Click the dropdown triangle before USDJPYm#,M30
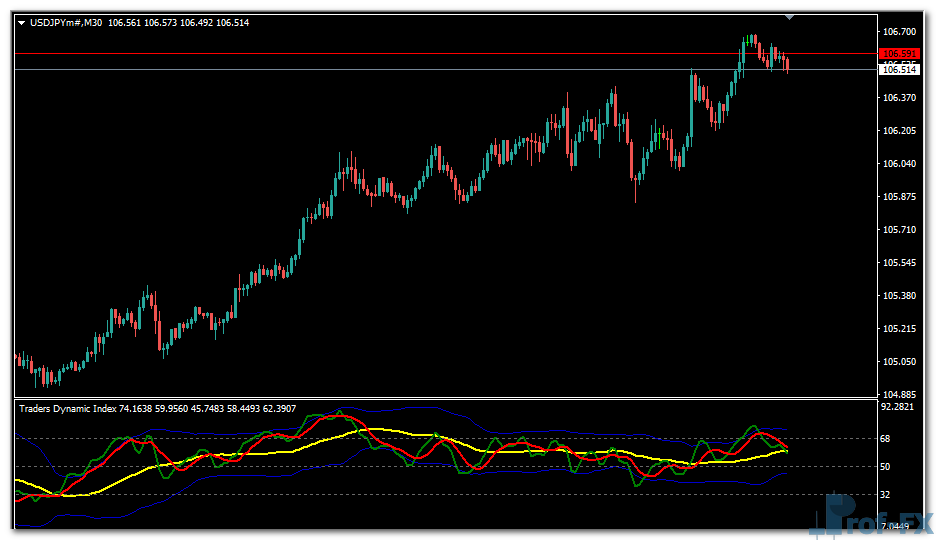The height and width of the screenshot is (540, 936). tap(21, 23)
